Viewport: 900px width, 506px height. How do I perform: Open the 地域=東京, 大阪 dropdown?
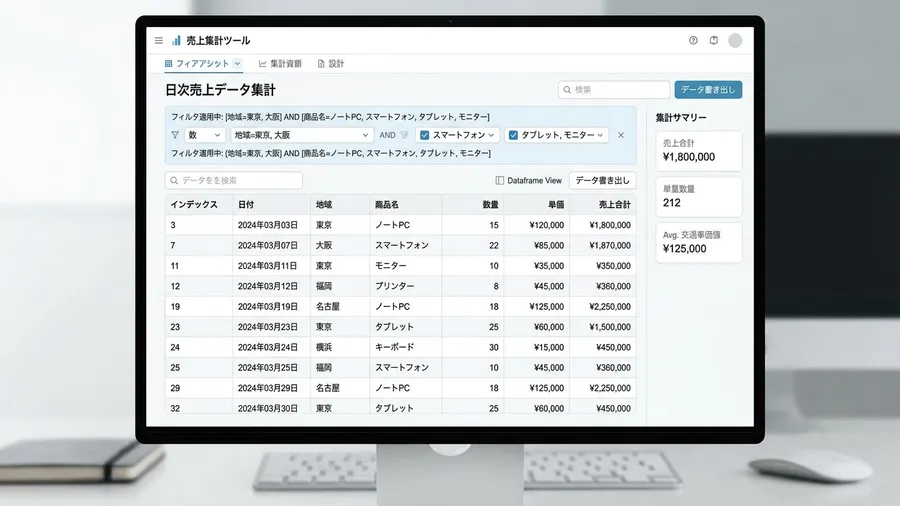pos(302,135)
